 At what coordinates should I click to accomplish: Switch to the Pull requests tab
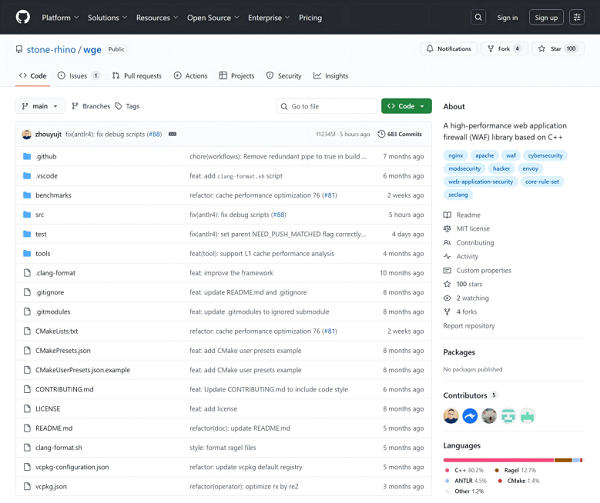(136, 76)
